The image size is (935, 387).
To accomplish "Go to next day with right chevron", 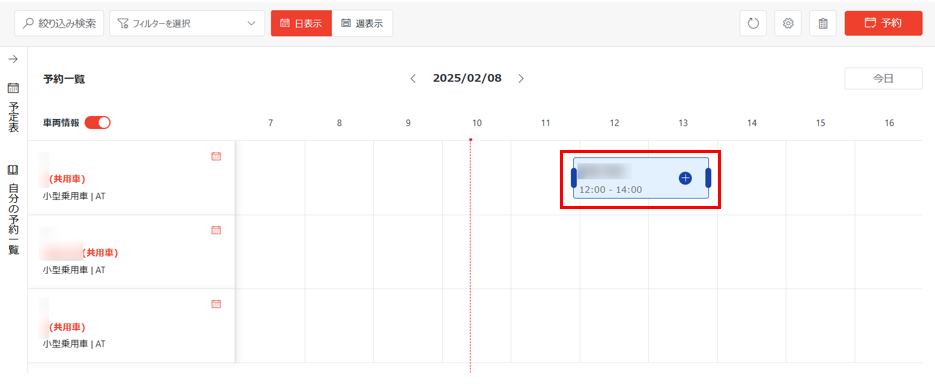I will click(521, 79).
